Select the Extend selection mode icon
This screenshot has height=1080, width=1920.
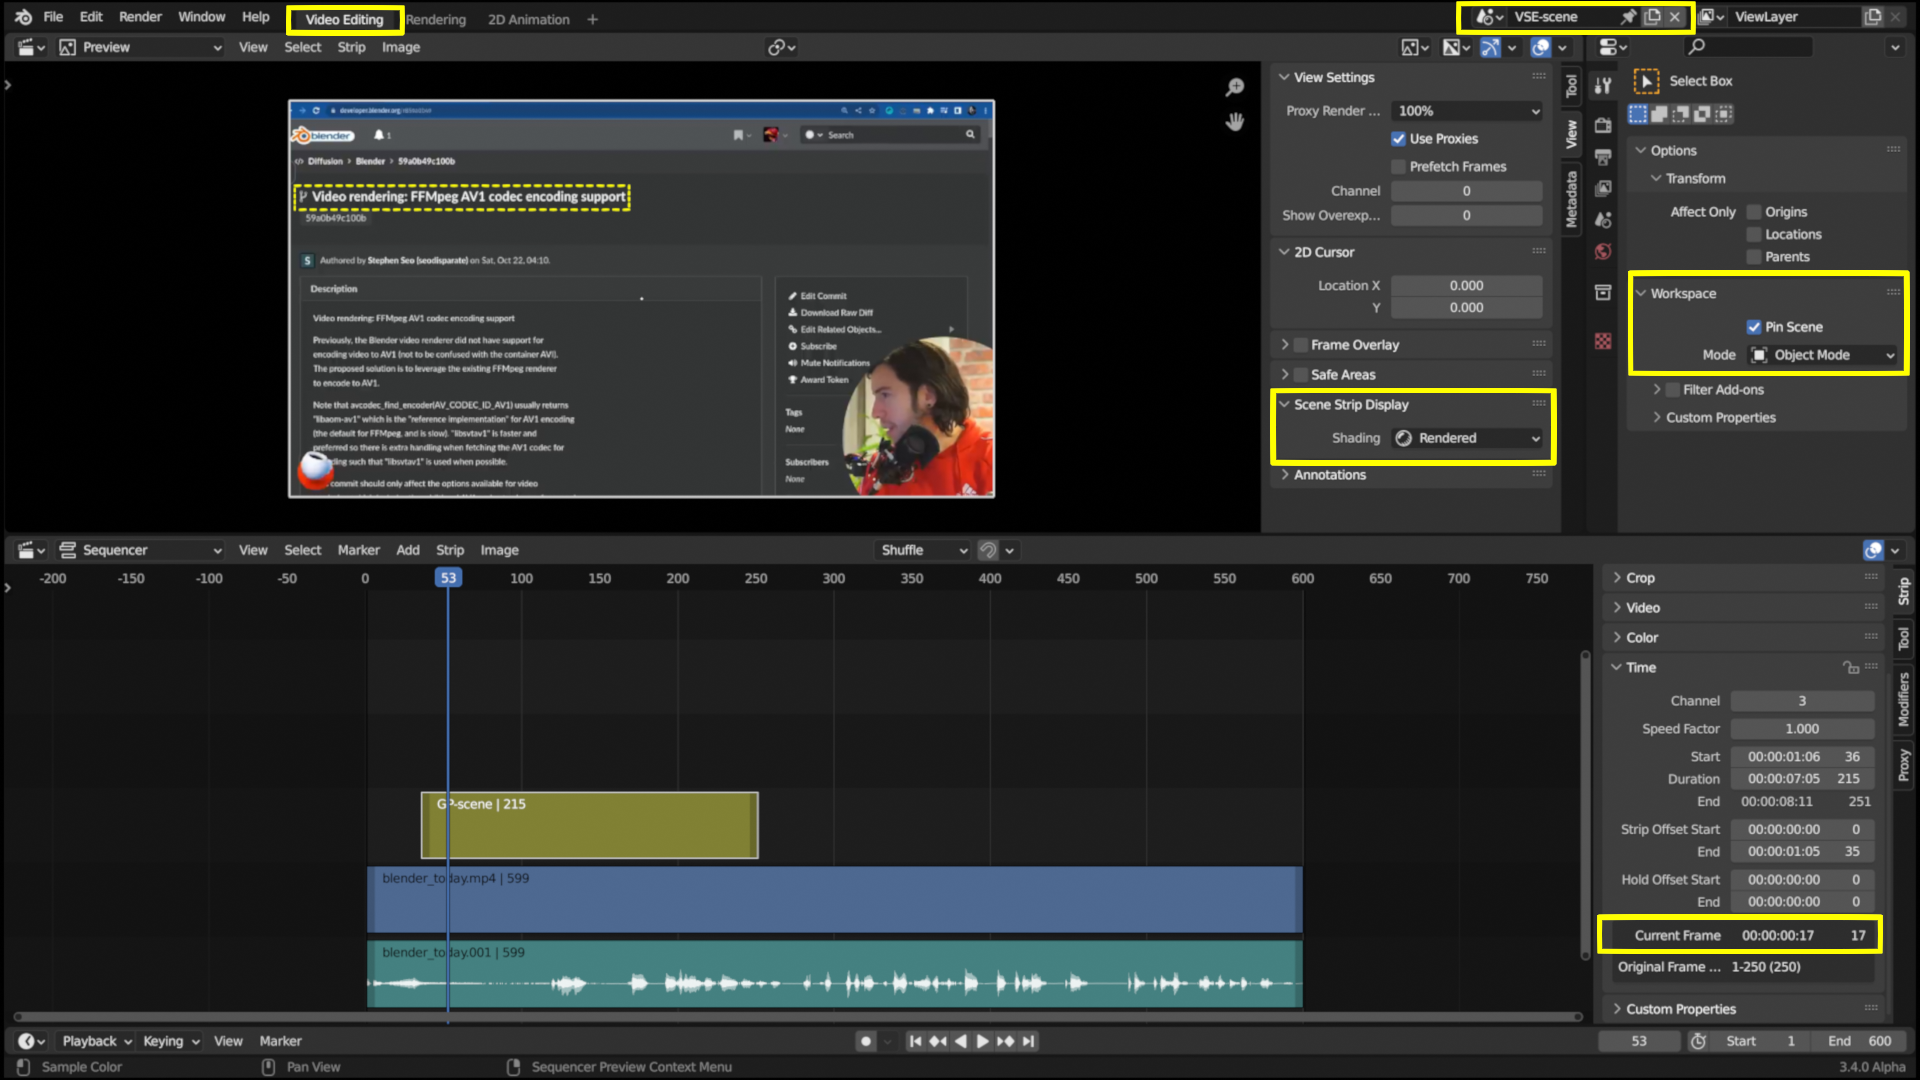1659,114
